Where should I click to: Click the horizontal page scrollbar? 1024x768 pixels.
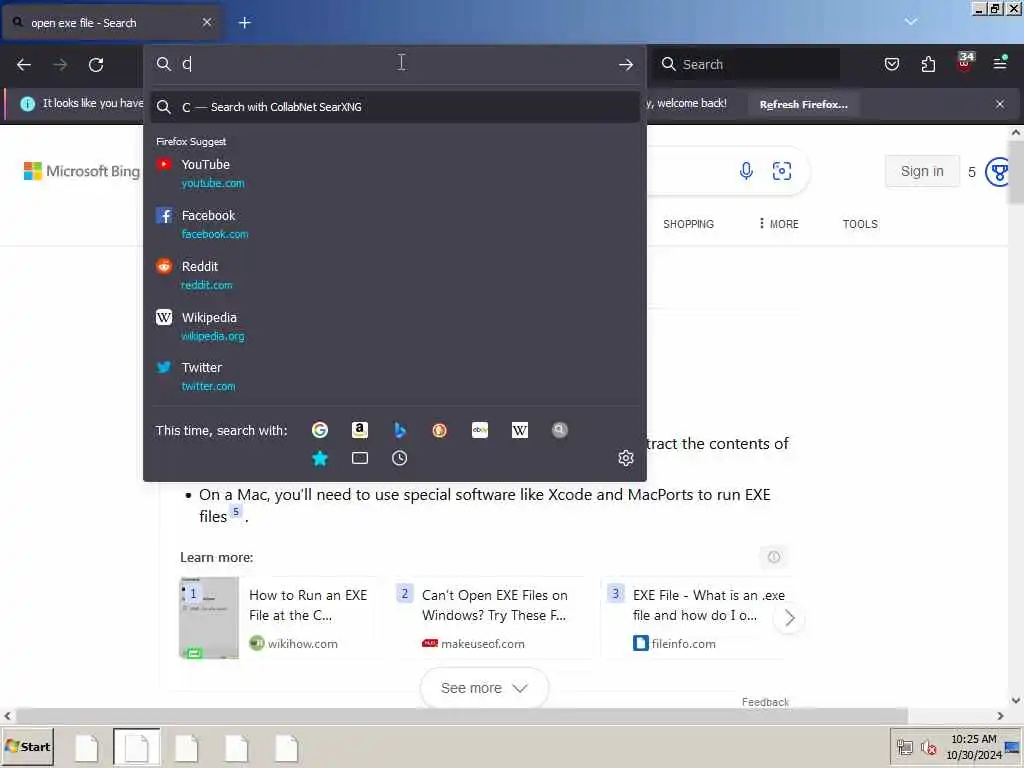point(461,716)
